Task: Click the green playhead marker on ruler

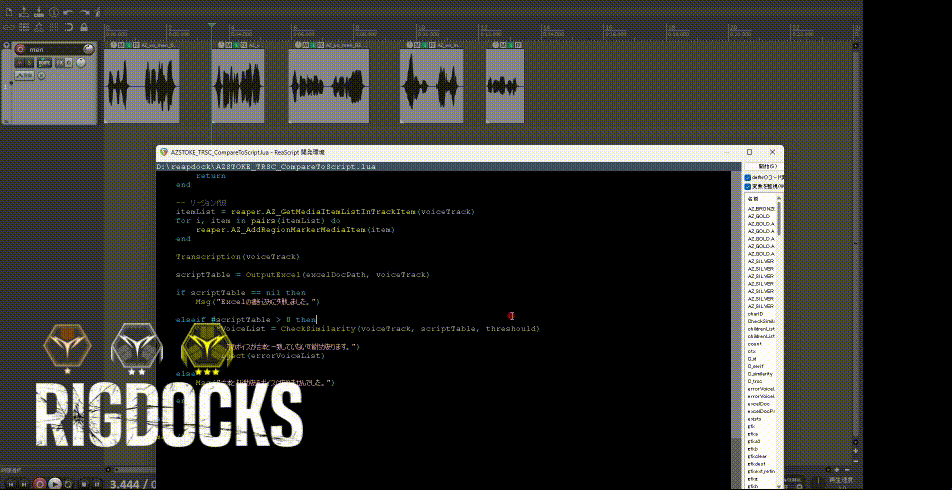Action: point(211,26)
